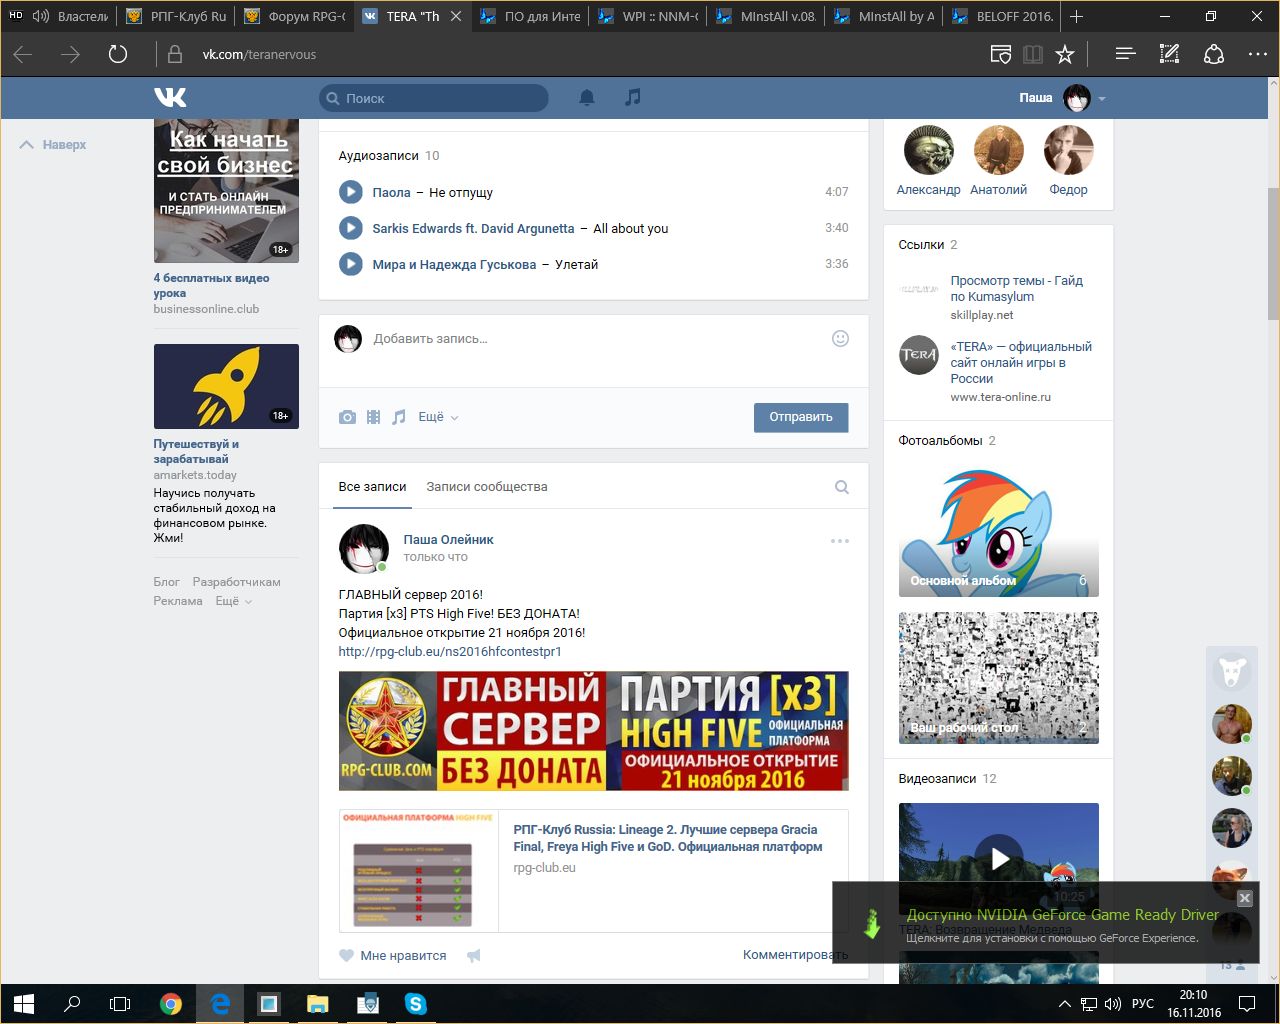The image size is (1280, 1024).
Task: Attach a video using the film icon
Action: pos(373,417)
